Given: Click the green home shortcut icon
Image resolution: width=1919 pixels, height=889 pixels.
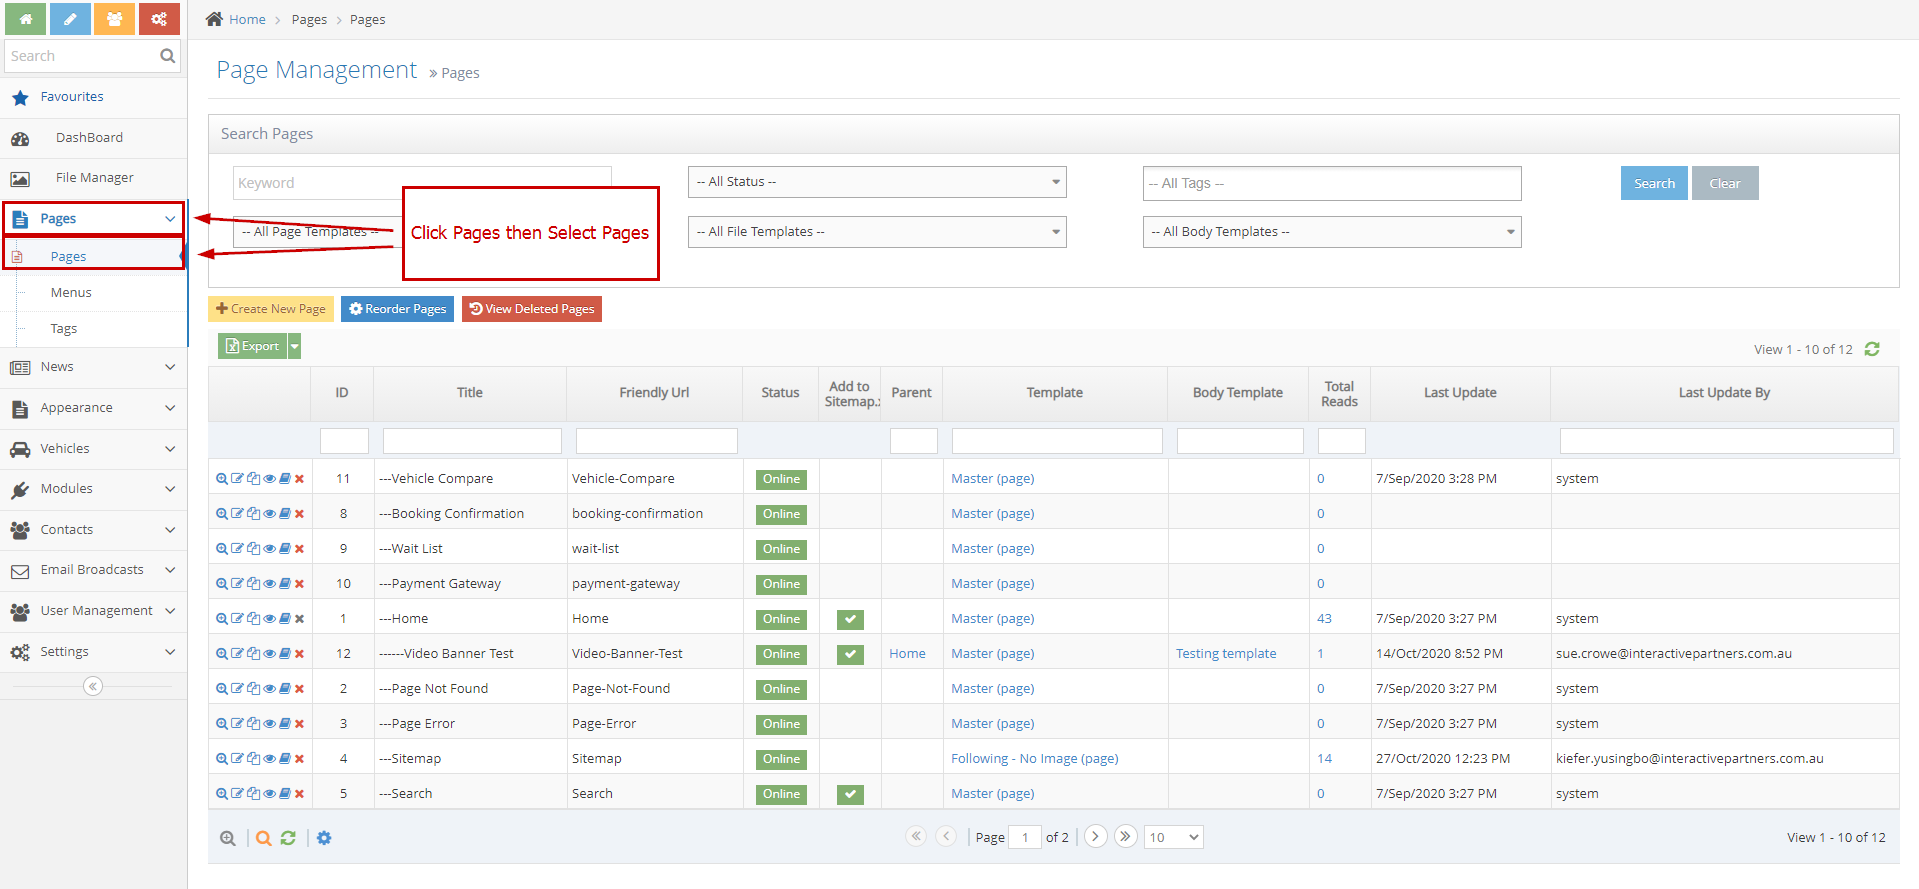Looking at the screenshot, I should (x=25, y=19).
